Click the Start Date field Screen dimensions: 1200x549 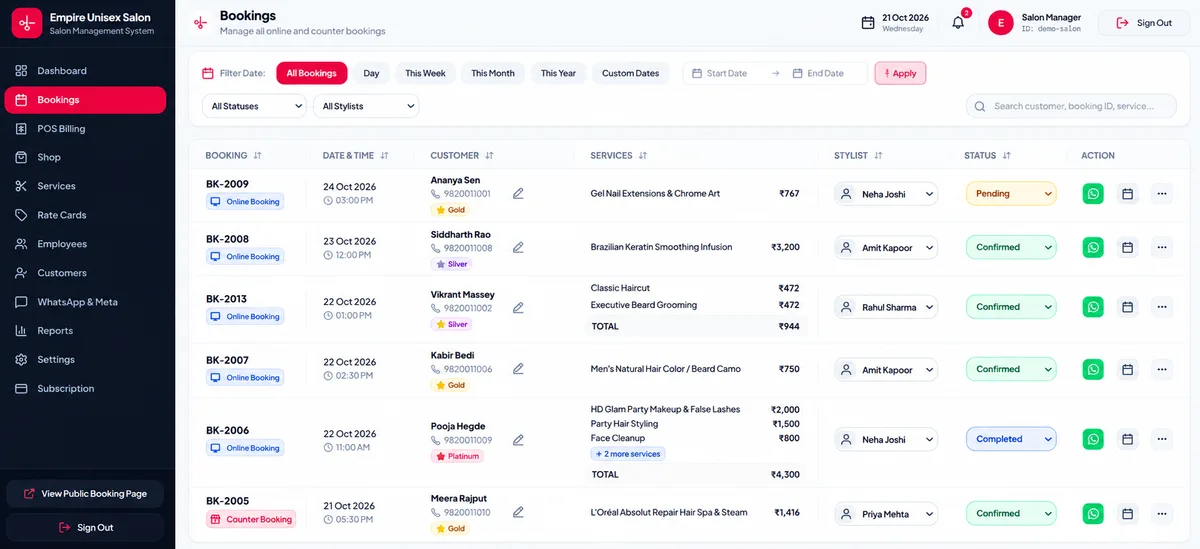727,73
